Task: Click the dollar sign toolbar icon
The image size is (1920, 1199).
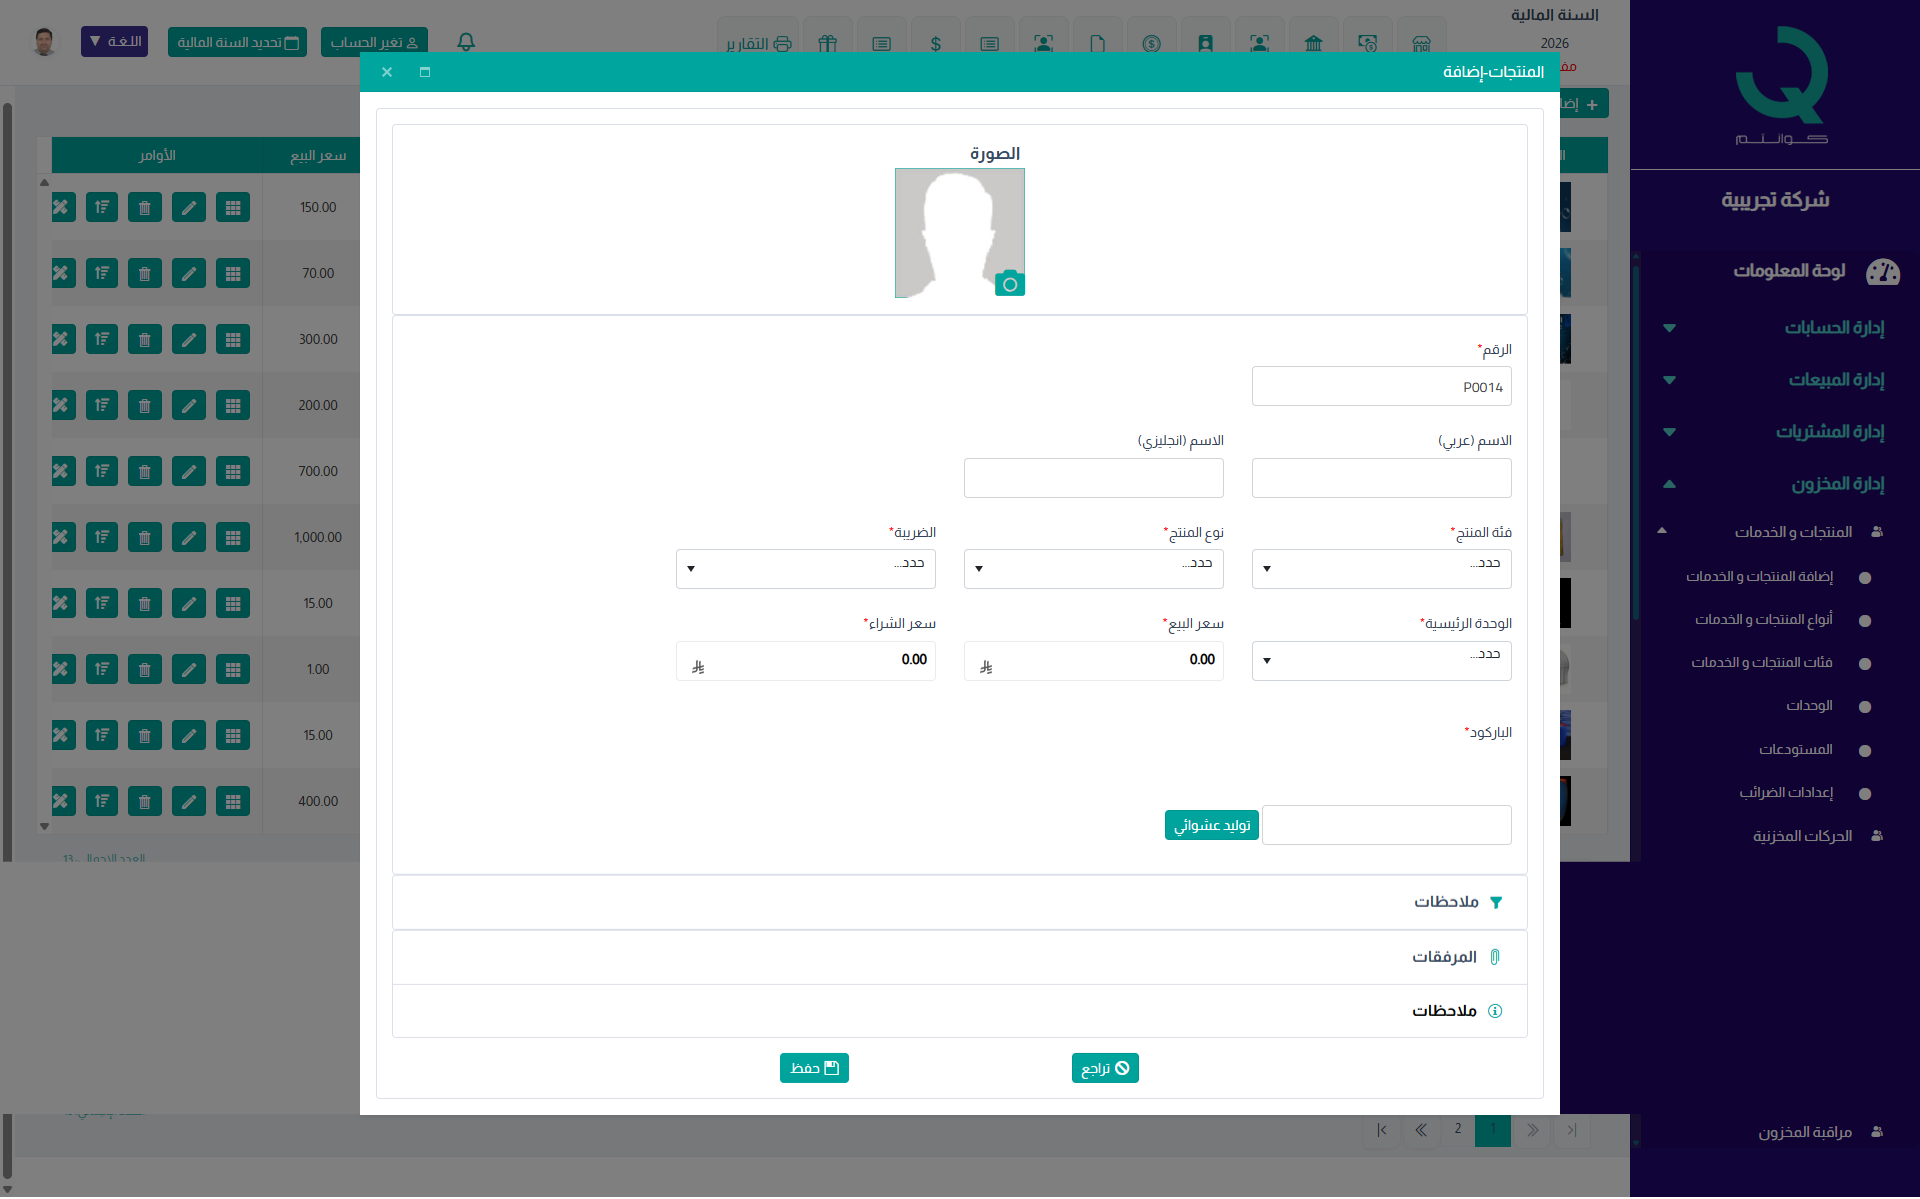Action: [x=935, y=43]
